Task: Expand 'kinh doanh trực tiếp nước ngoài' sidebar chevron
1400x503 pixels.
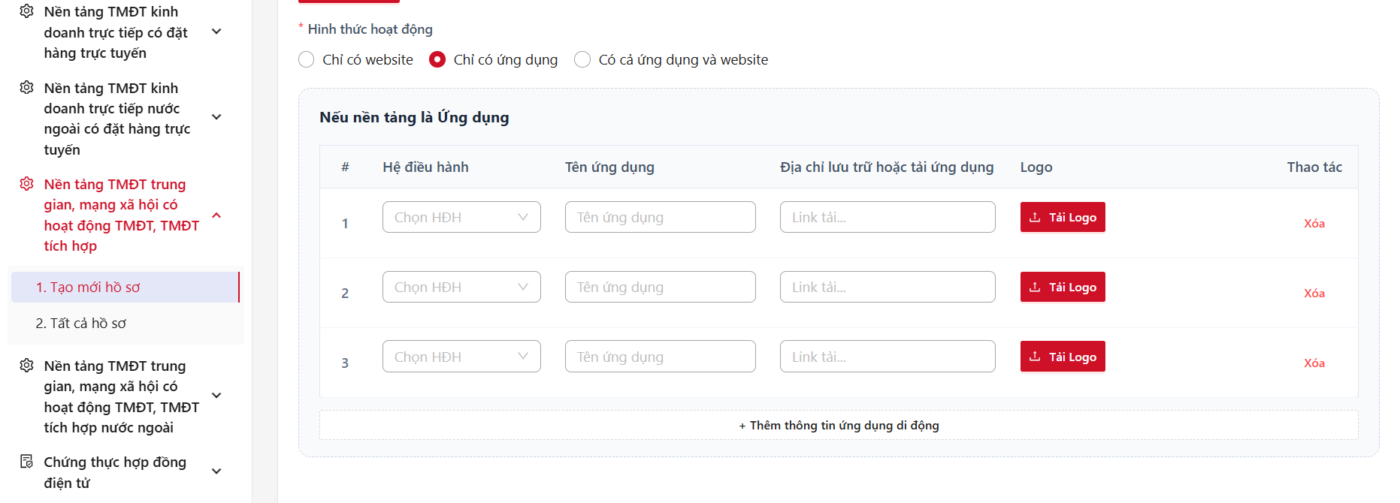Action: coord(216,118)
